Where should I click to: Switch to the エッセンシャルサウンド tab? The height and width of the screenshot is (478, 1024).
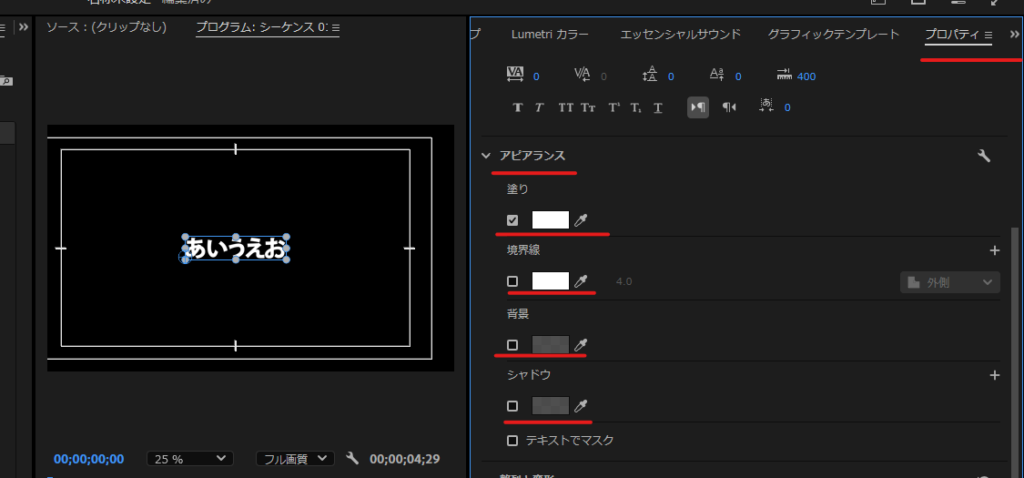681,34
